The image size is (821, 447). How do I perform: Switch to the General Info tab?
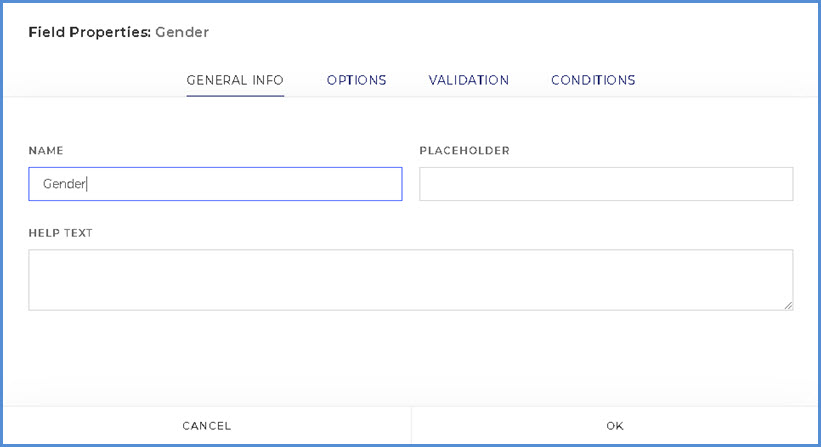tap(235, 80)
